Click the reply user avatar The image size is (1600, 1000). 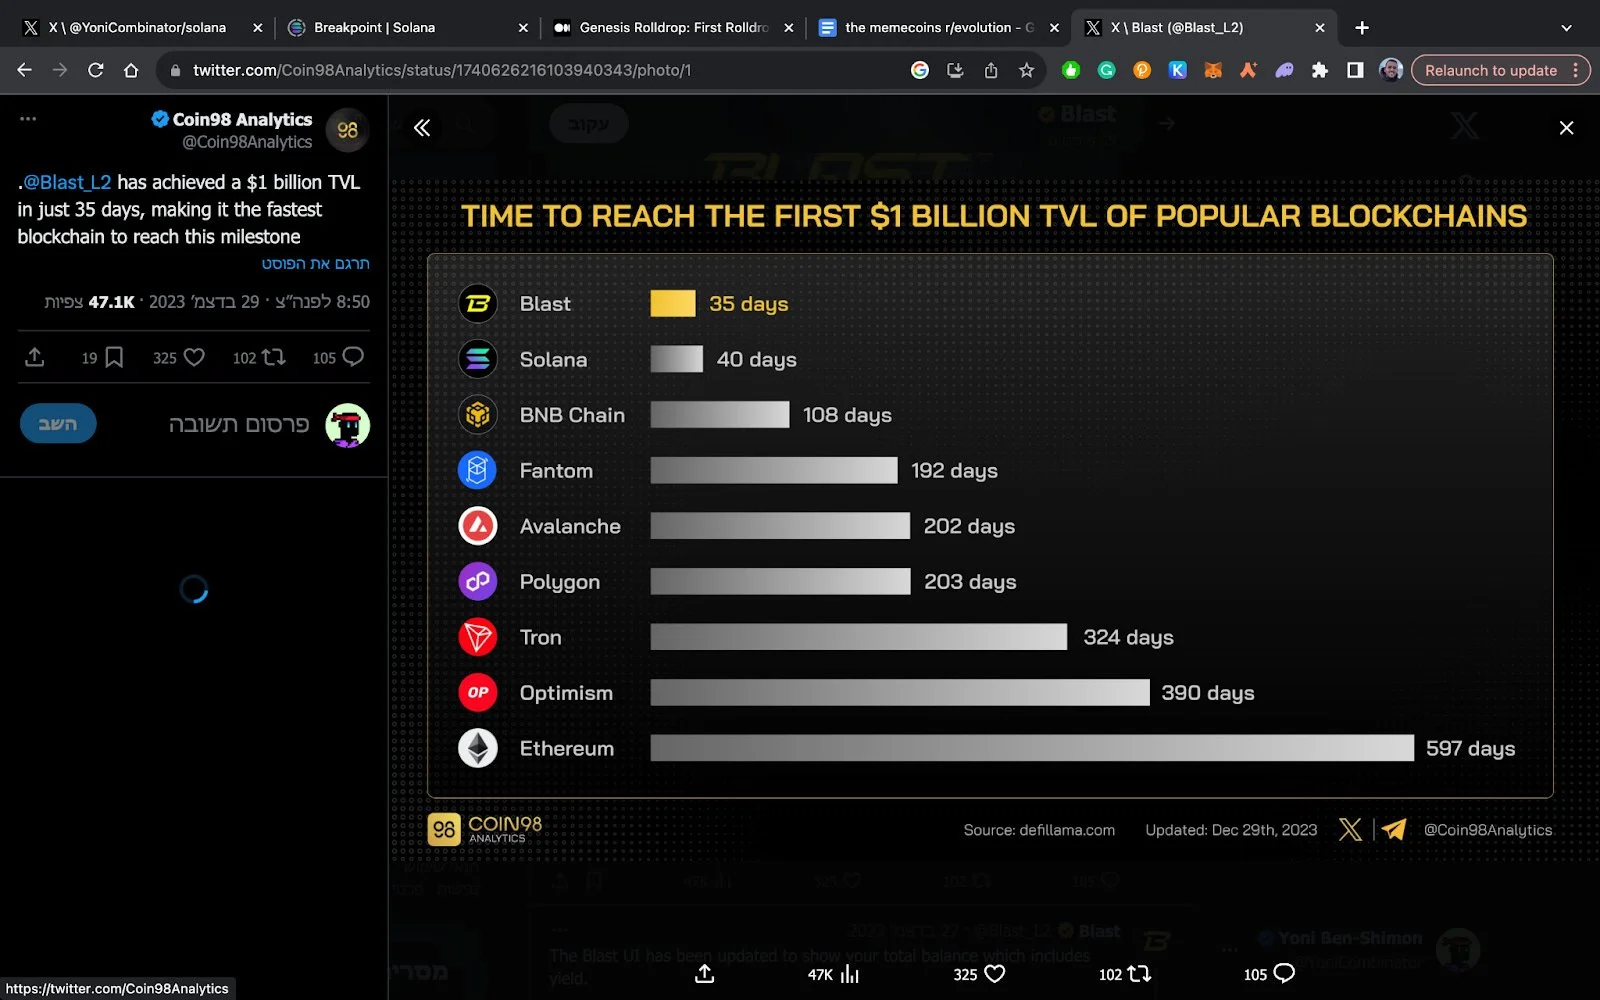tap(348, 425)
